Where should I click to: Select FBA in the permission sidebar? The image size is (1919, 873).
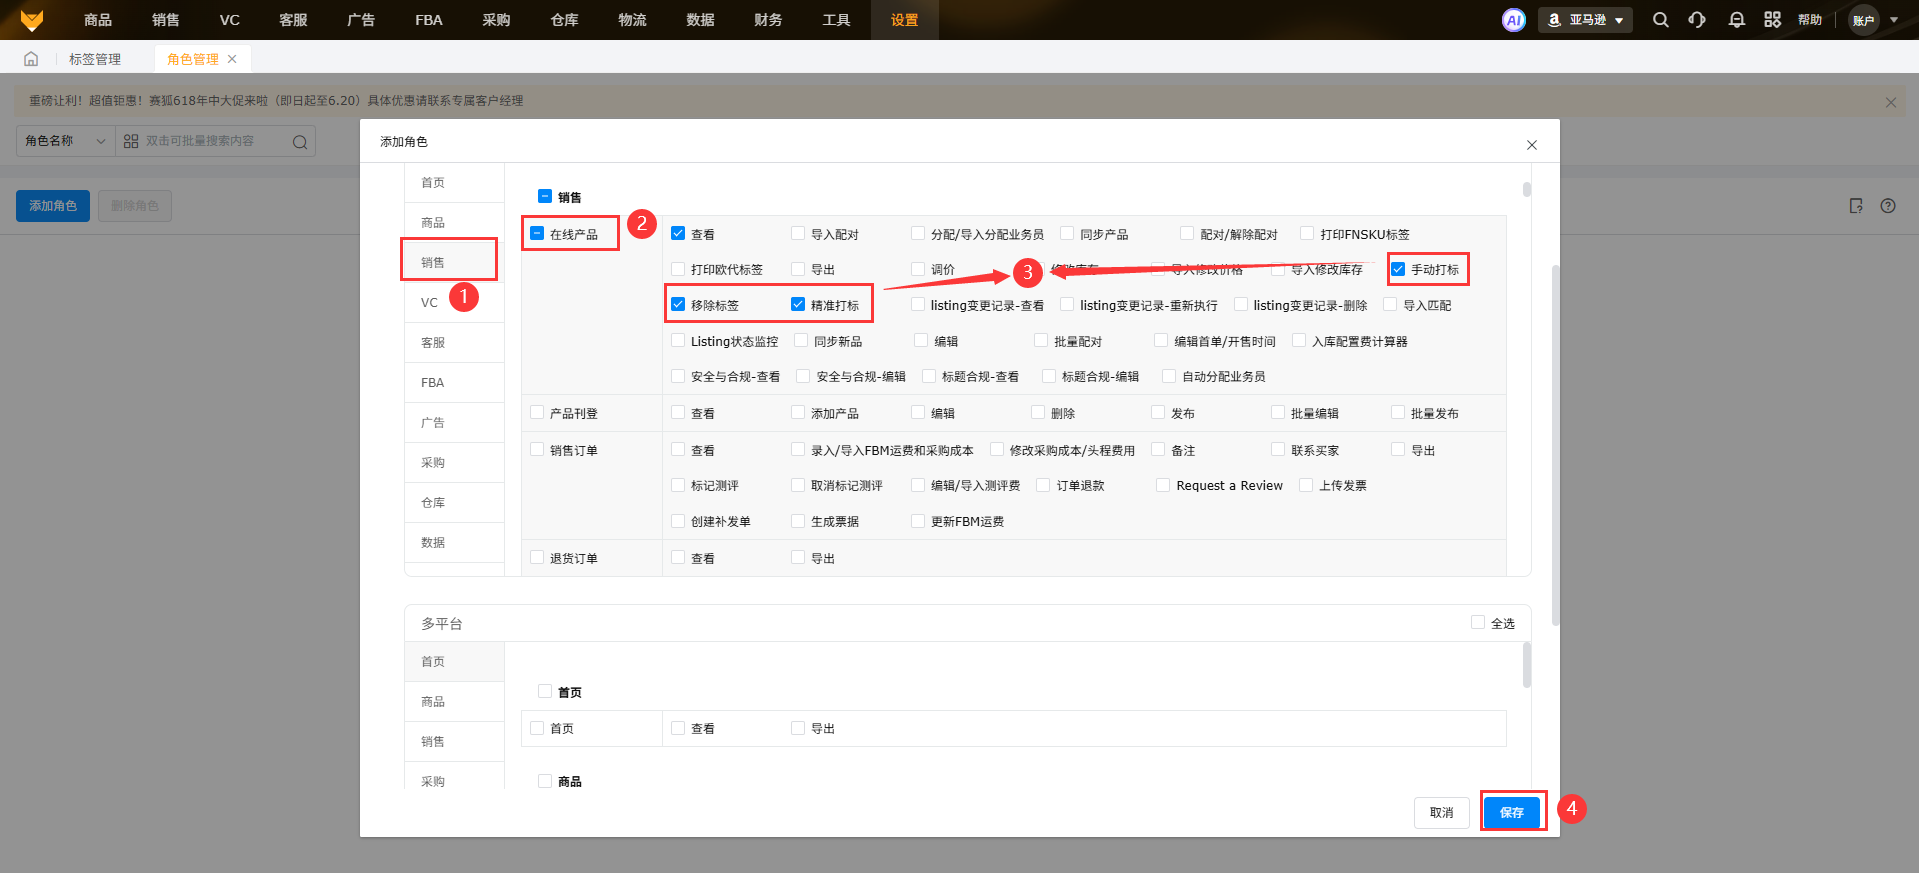pos(432,383)
